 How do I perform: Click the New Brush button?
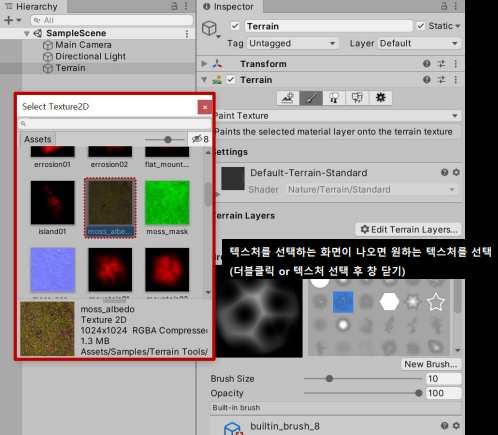click(431, 364)
